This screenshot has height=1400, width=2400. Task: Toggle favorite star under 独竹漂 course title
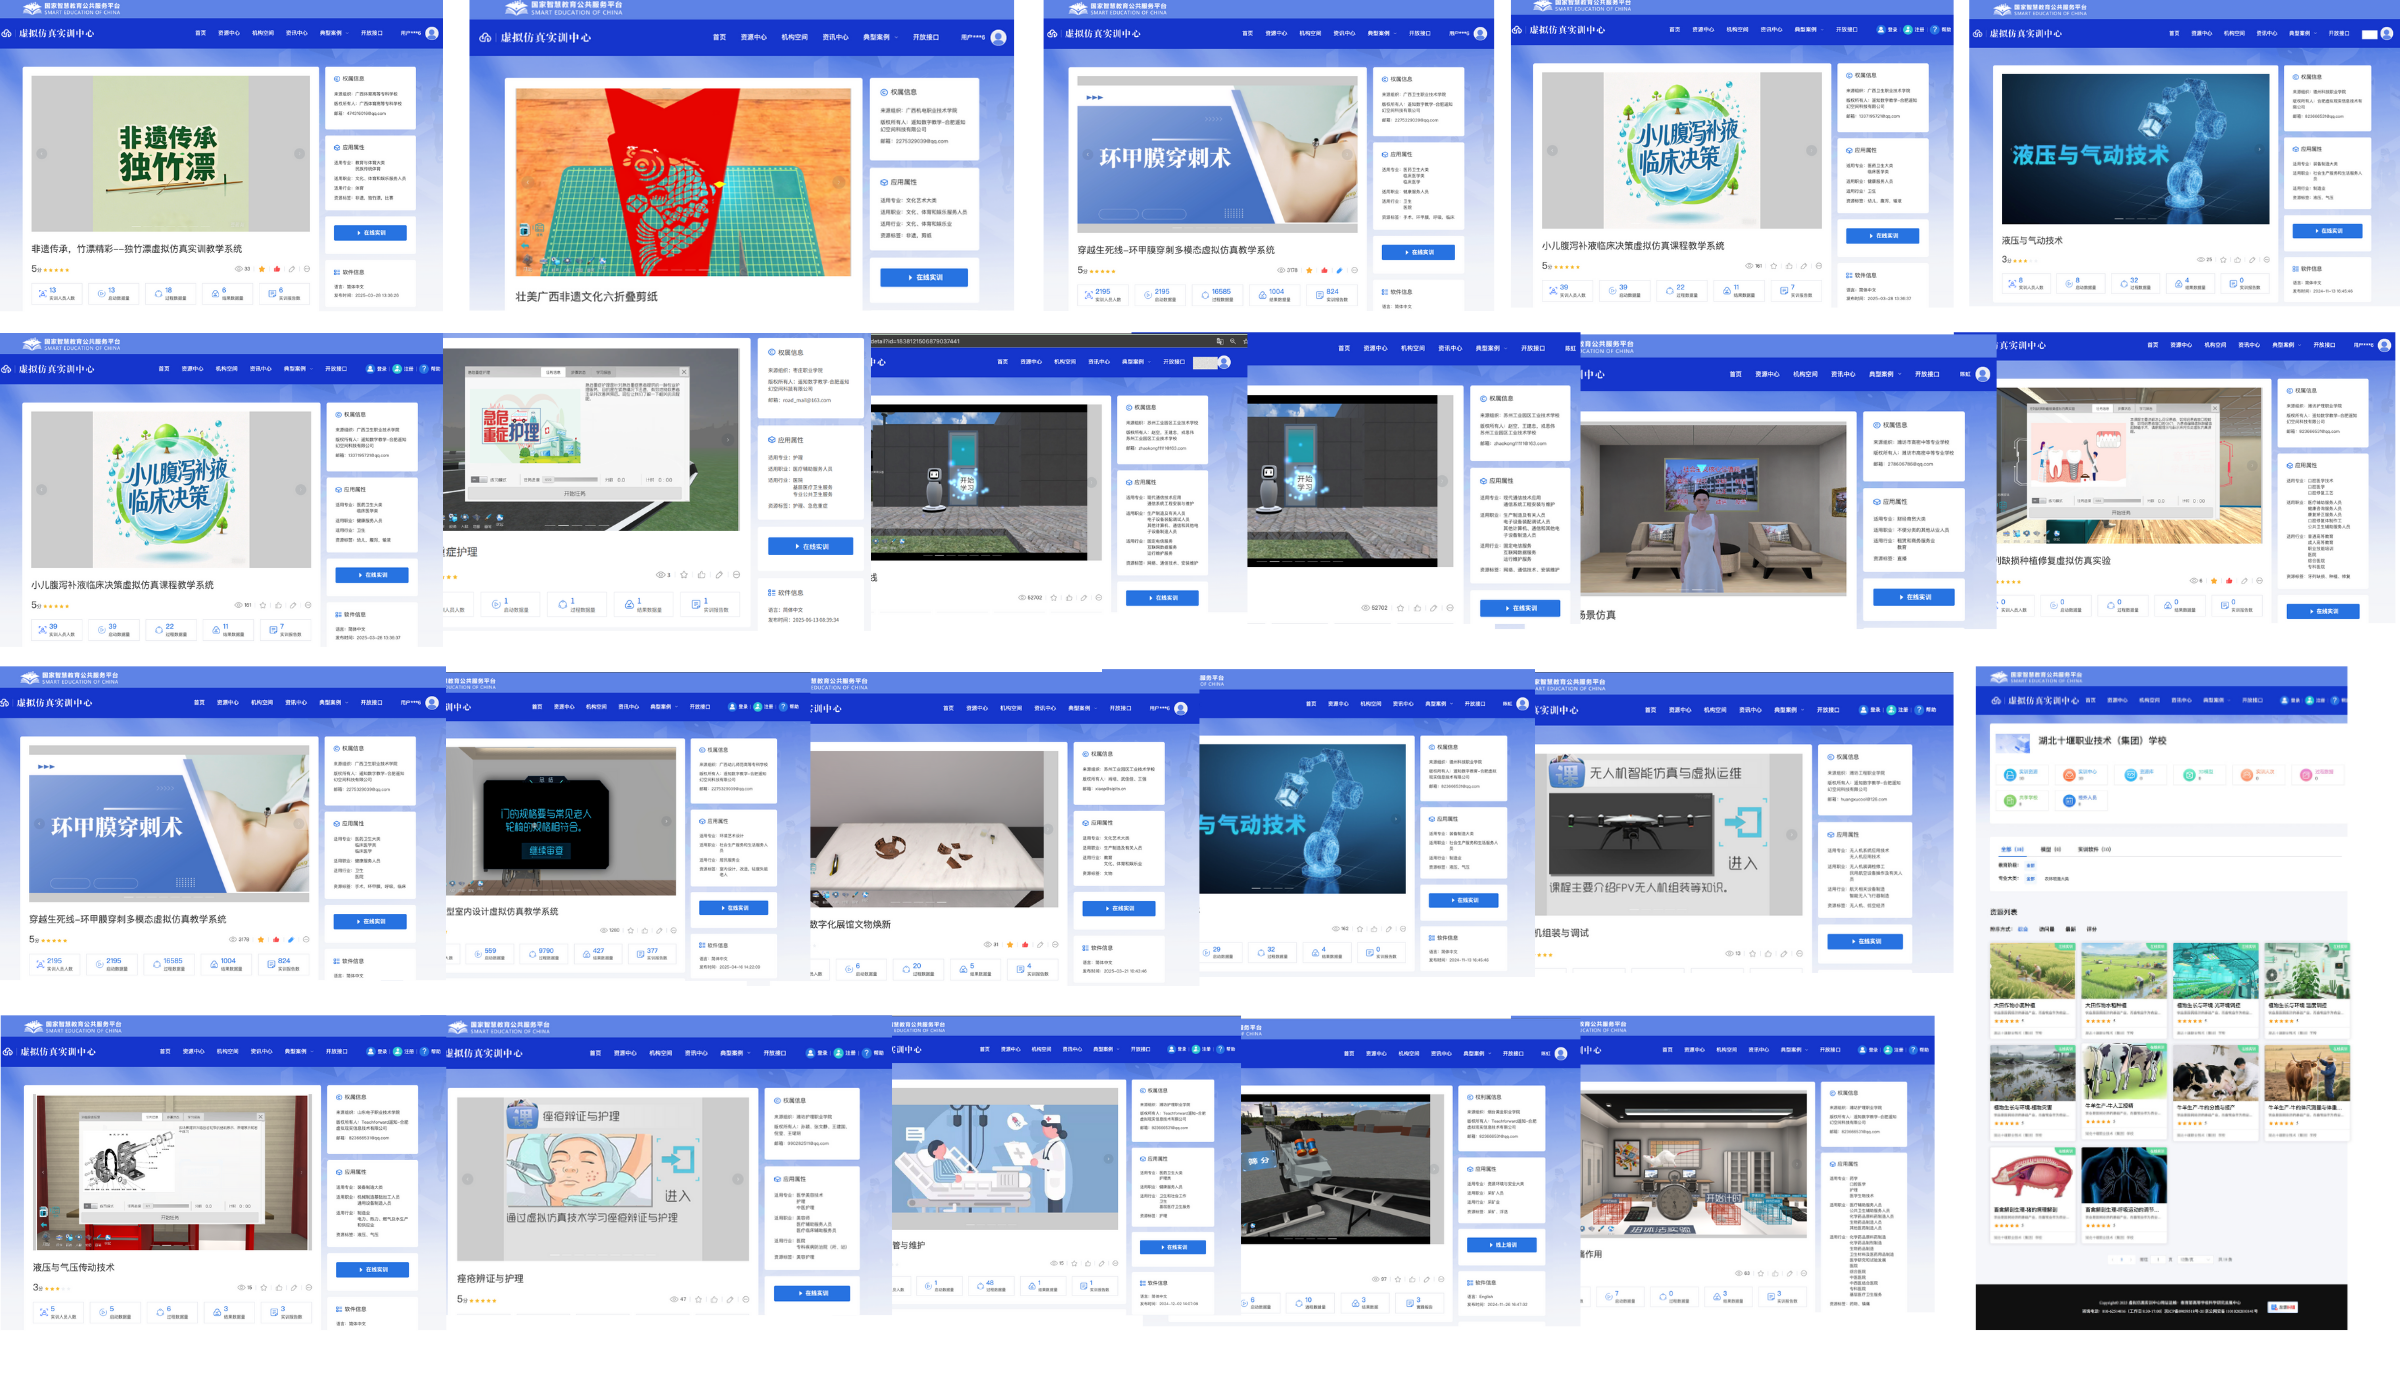(262, 269)
